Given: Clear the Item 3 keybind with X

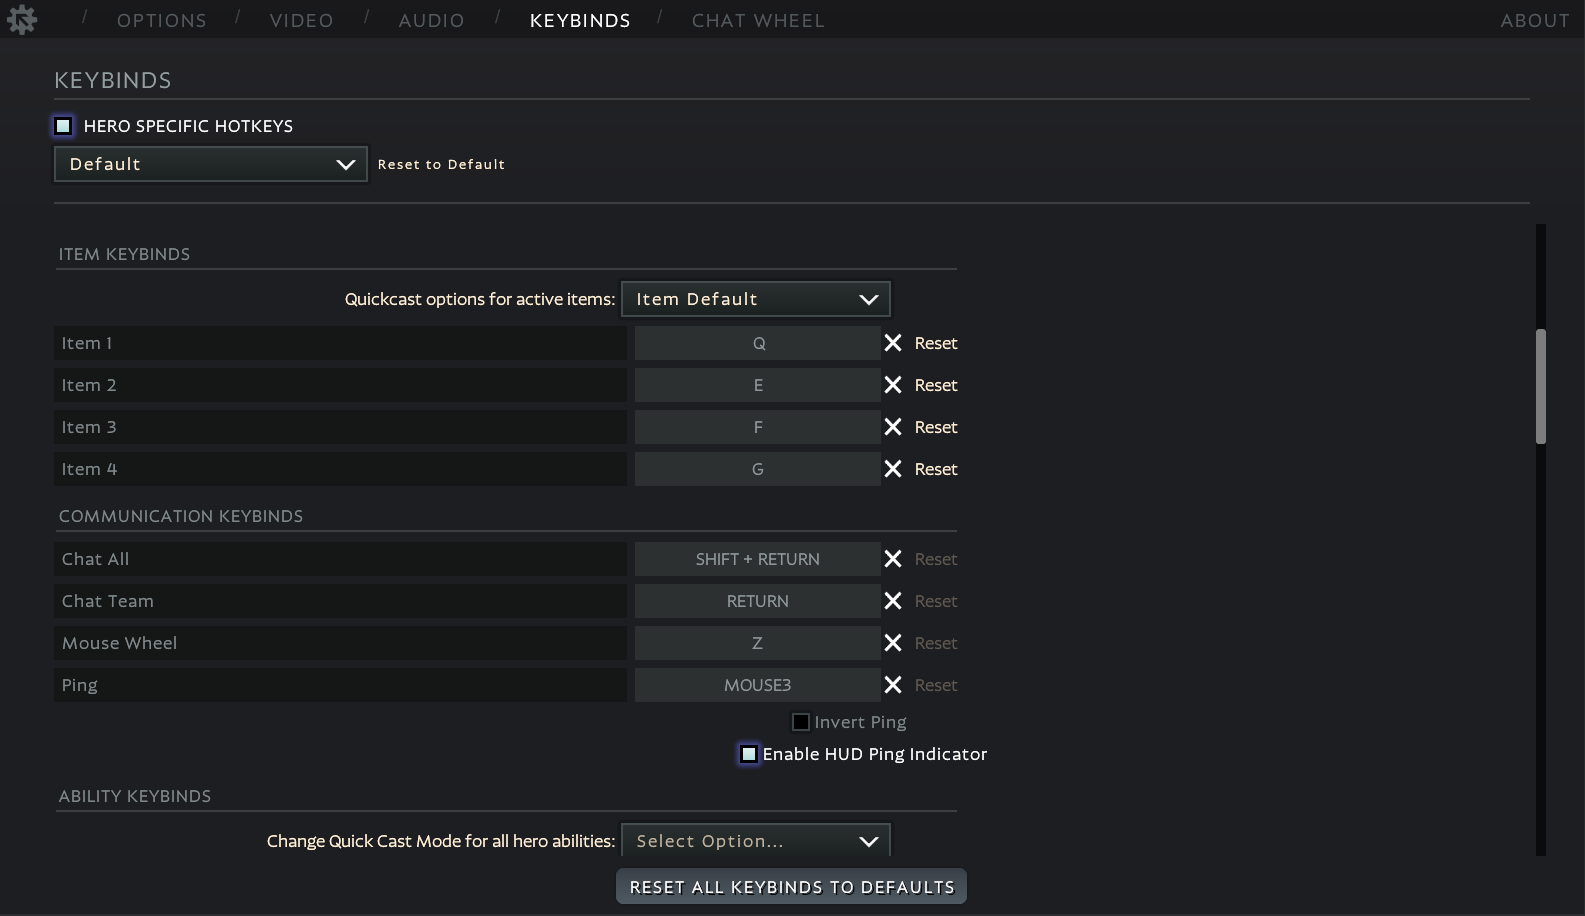Looking at the screenshot, I should pos(893,427).
